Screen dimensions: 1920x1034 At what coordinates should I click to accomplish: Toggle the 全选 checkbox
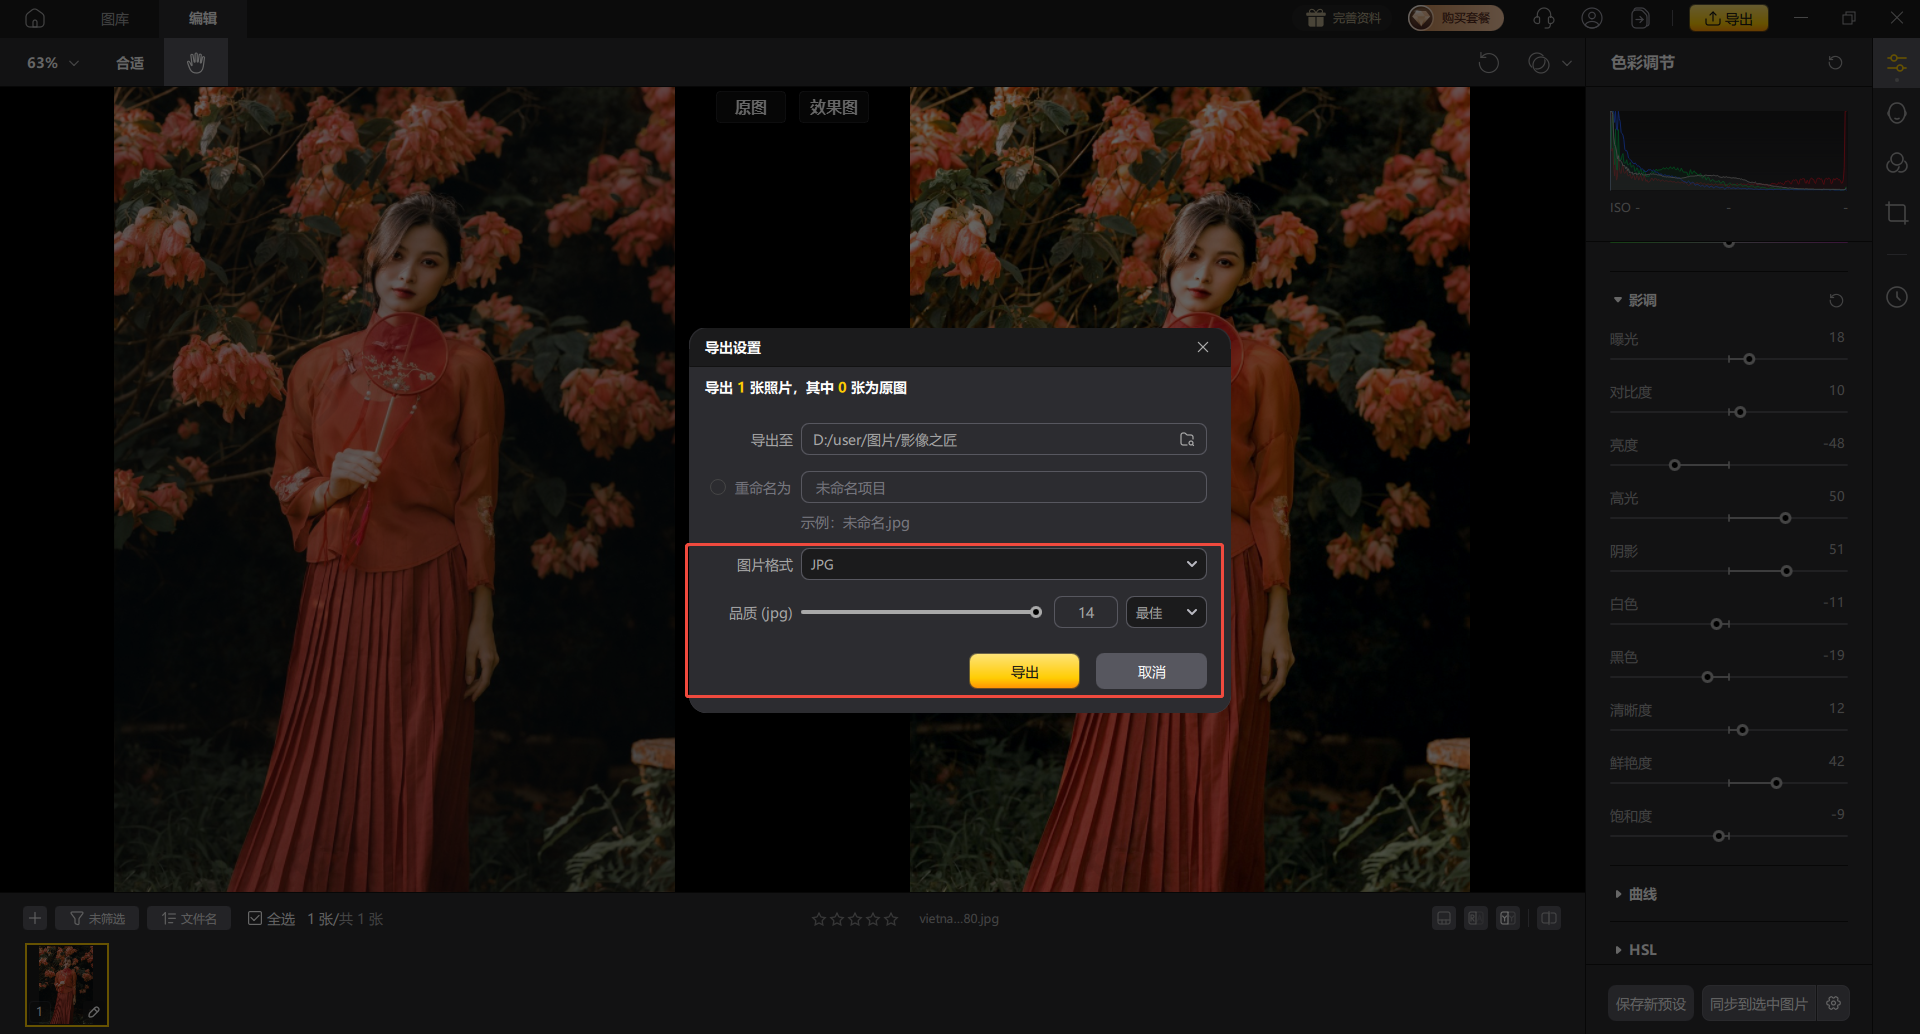255,918
